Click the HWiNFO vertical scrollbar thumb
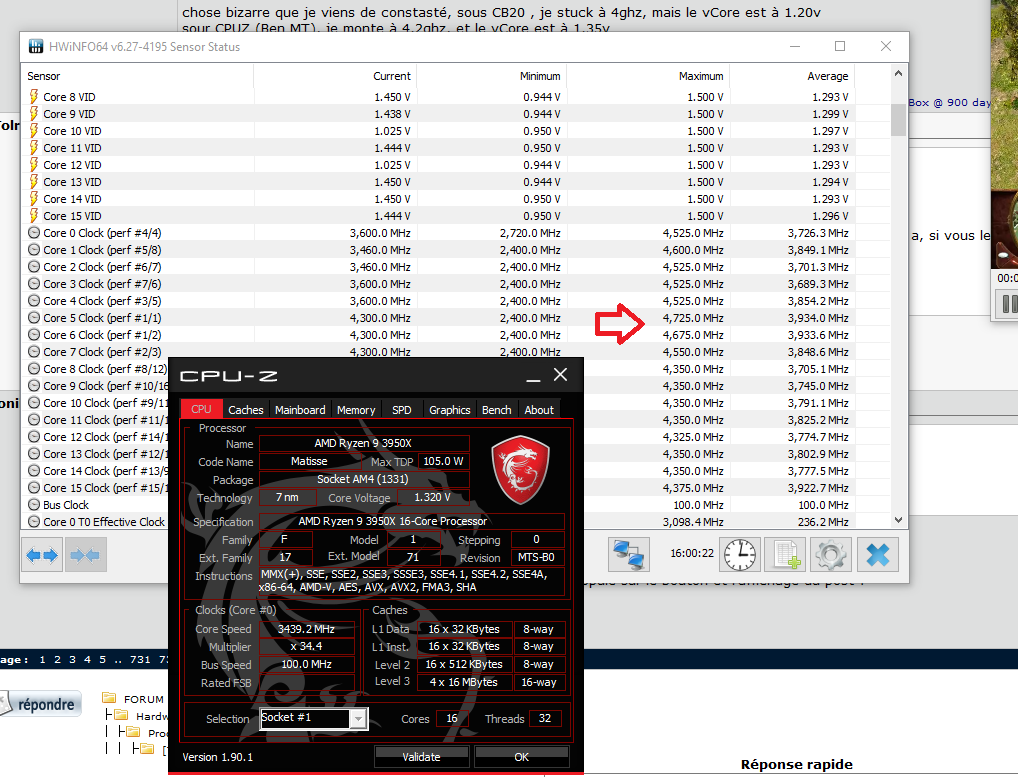 pos(899,120)
